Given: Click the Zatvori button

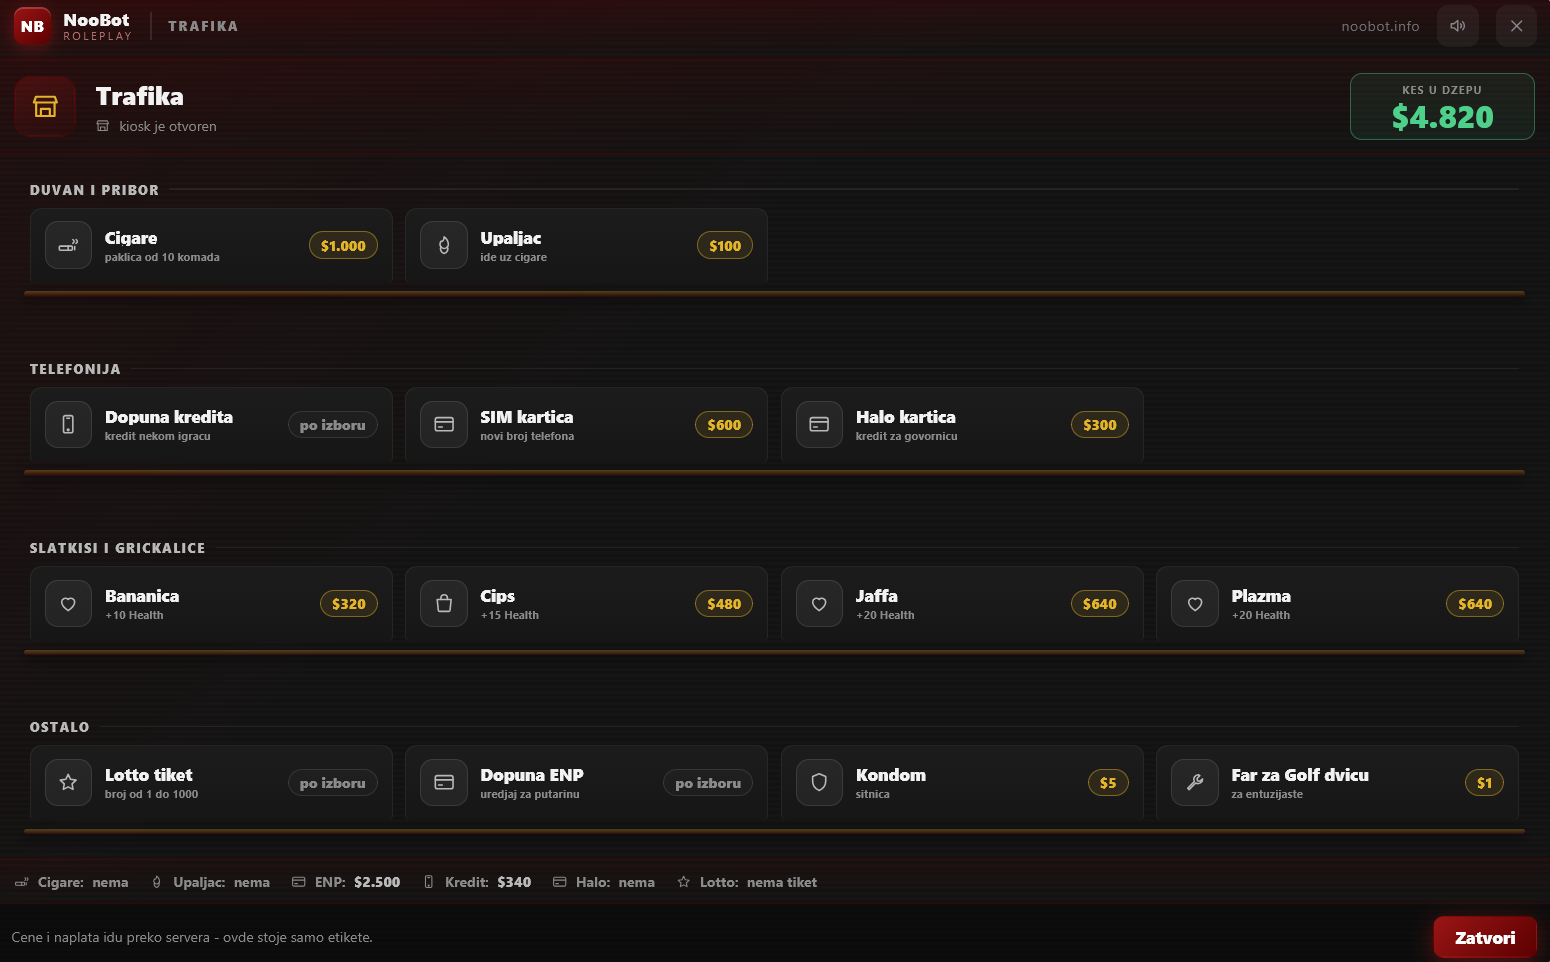Looking at the screenshot, I should pos(1485,937).
